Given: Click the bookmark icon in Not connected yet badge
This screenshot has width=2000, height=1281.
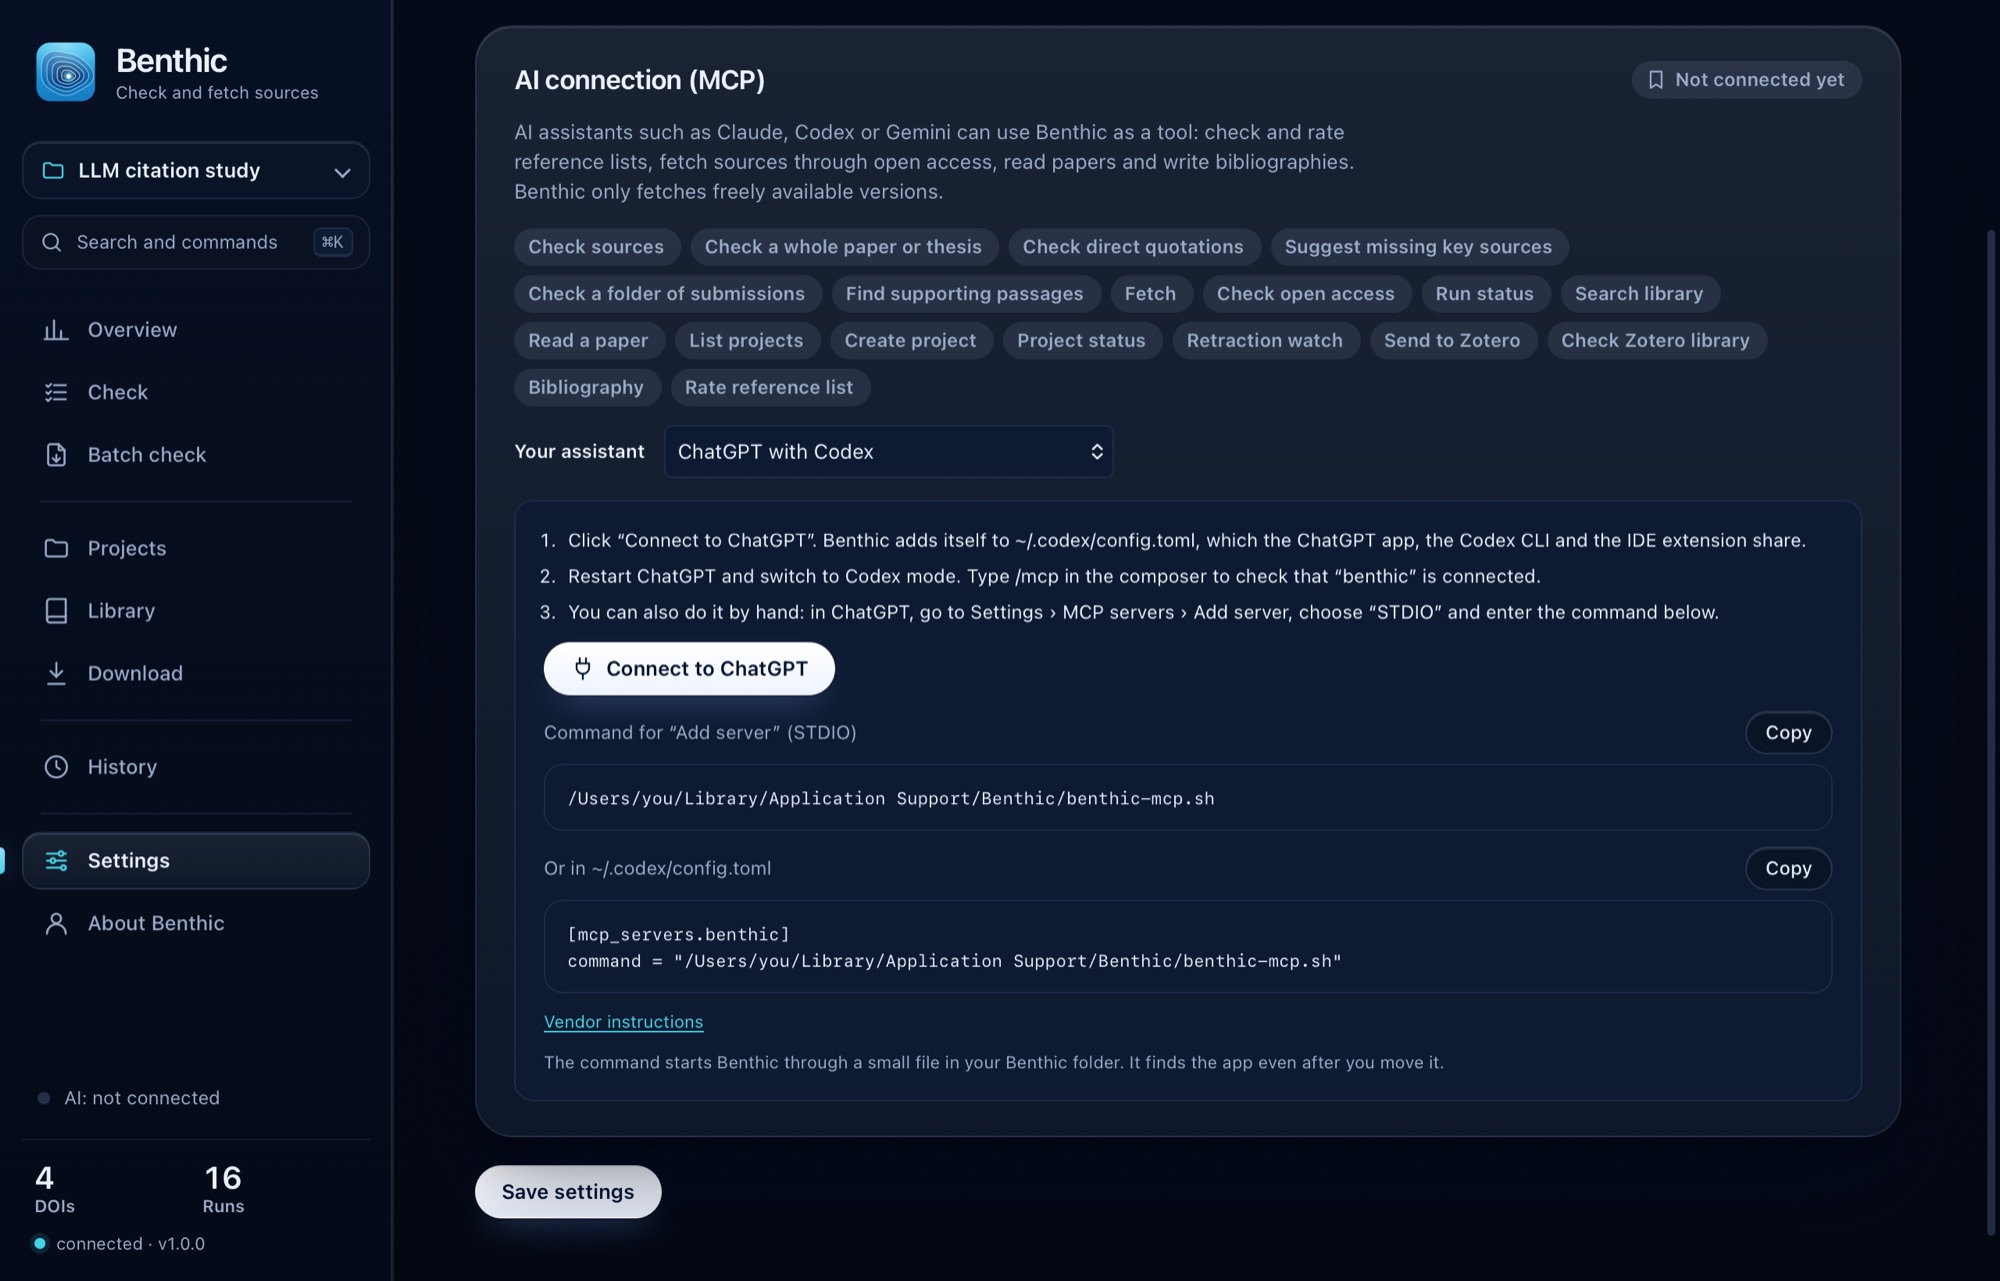Looking at the screenshot, I should (1656, 80).
